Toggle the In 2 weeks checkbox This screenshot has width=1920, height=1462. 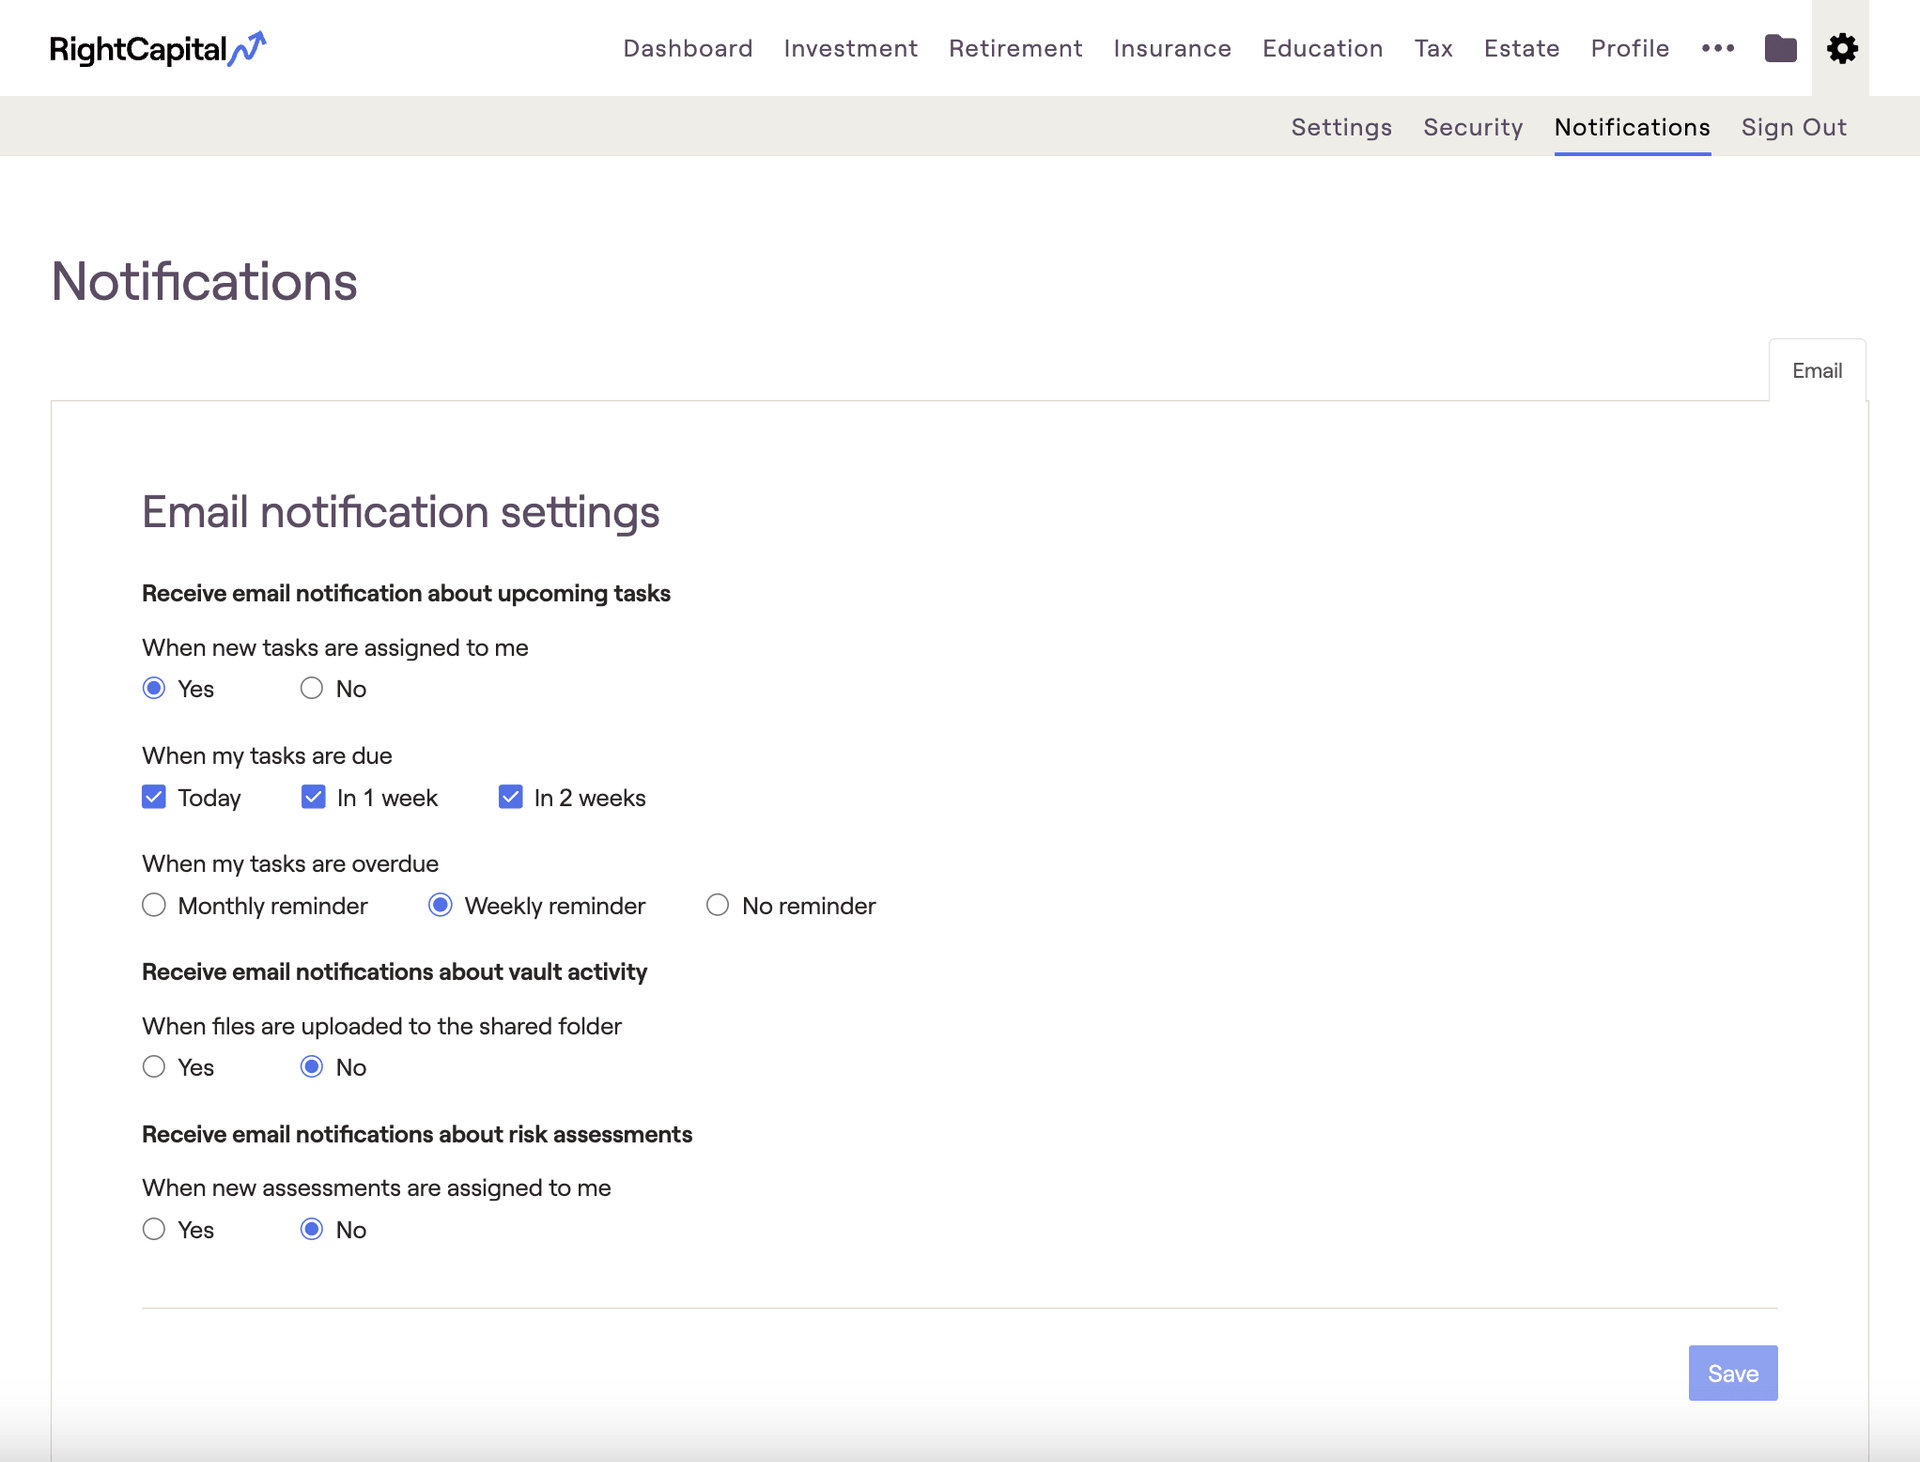[x=510, y=797]
